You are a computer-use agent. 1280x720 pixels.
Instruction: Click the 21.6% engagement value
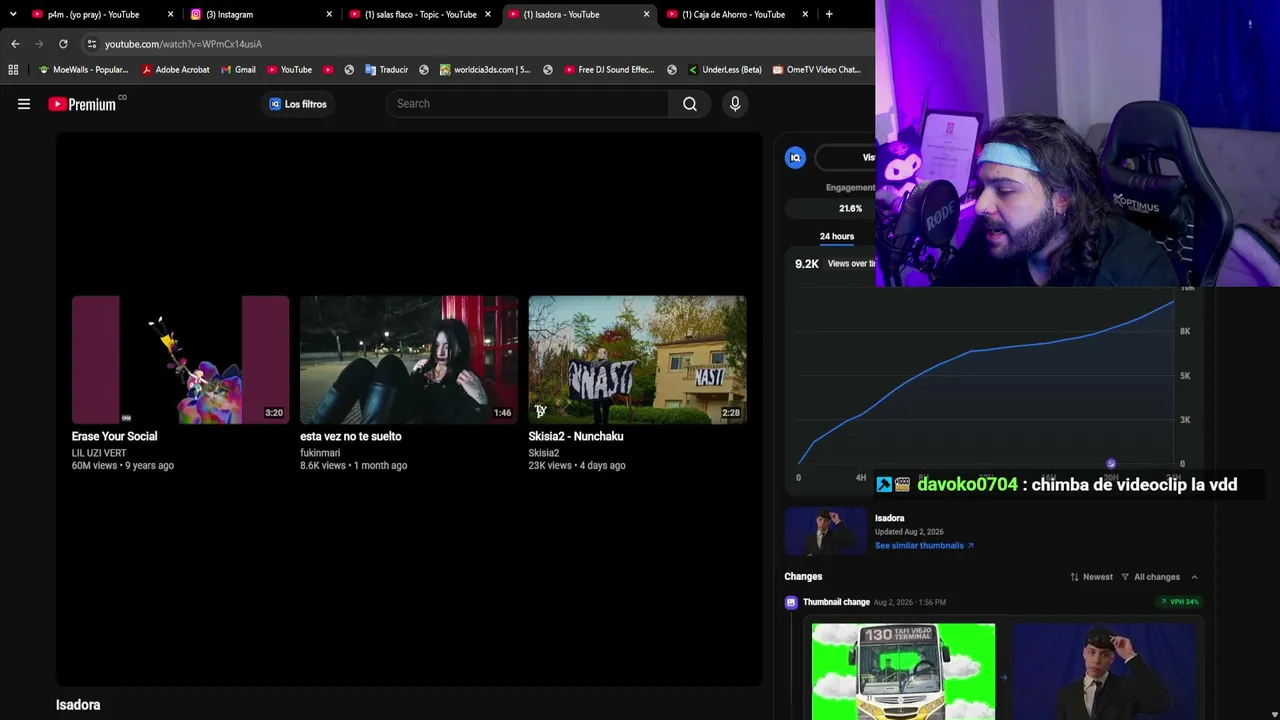pyautogui.click(x=850, y=209)
